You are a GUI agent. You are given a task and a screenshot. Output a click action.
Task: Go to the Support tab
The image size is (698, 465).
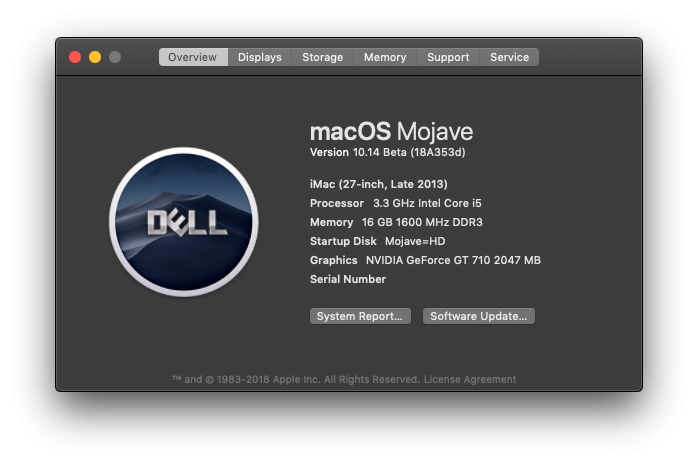point(448,57)
